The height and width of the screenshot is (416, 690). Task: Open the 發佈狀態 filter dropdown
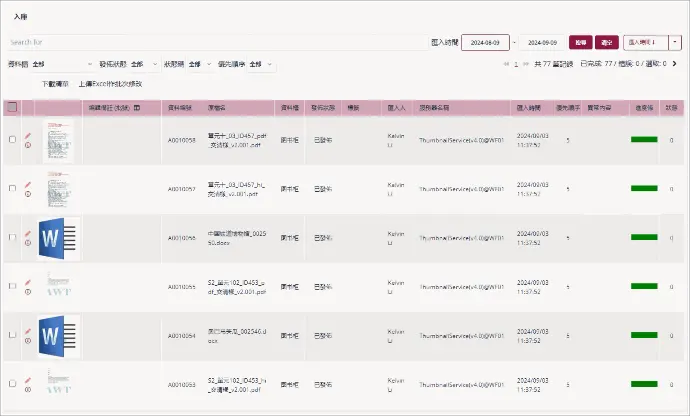153,64
